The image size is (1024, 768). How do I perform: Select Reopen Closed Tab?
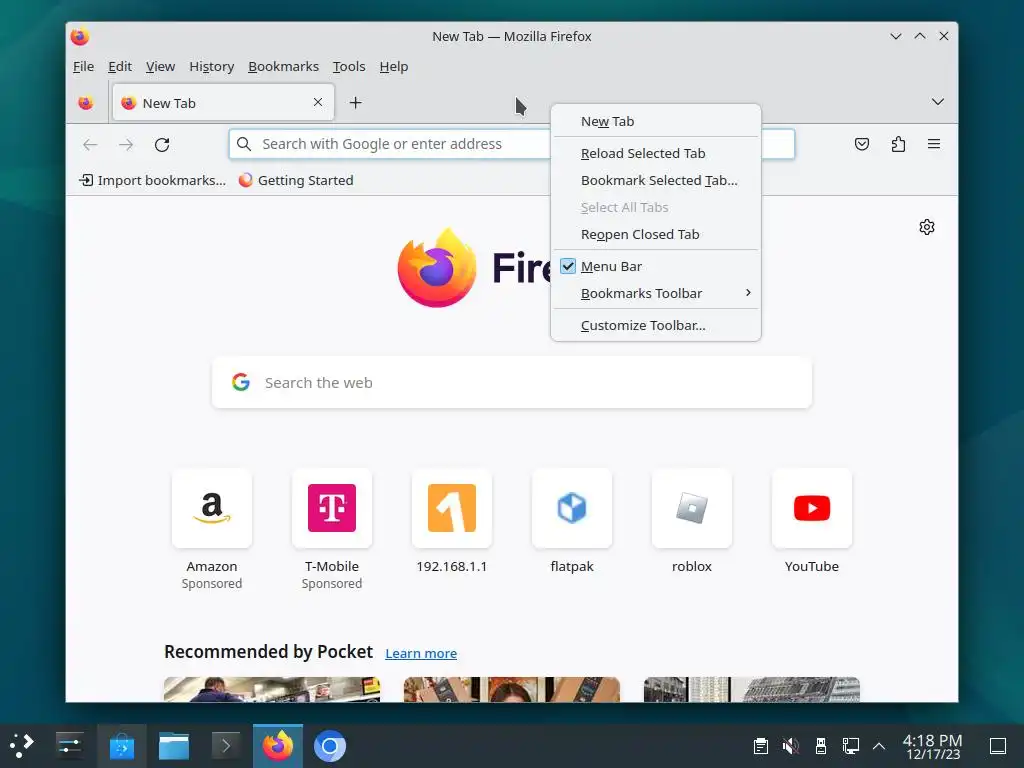point(656,234)
